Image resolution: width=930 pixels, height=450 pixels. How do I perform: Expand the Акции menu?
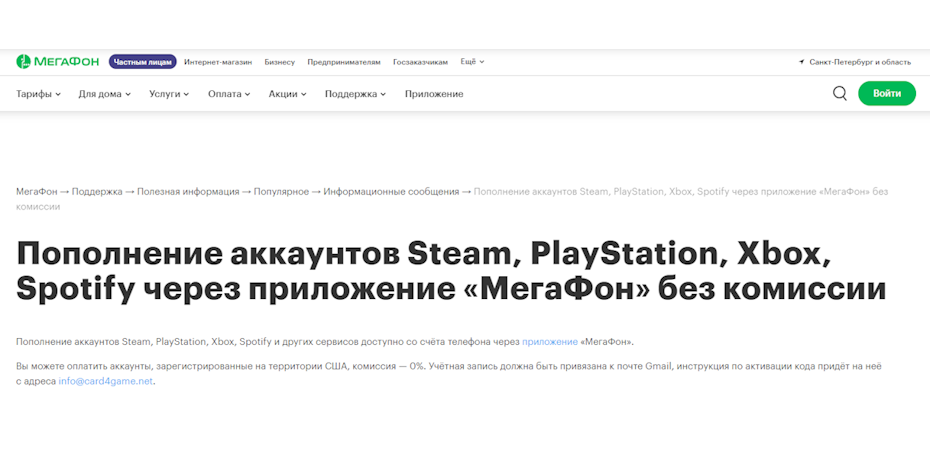click(287, 94)
